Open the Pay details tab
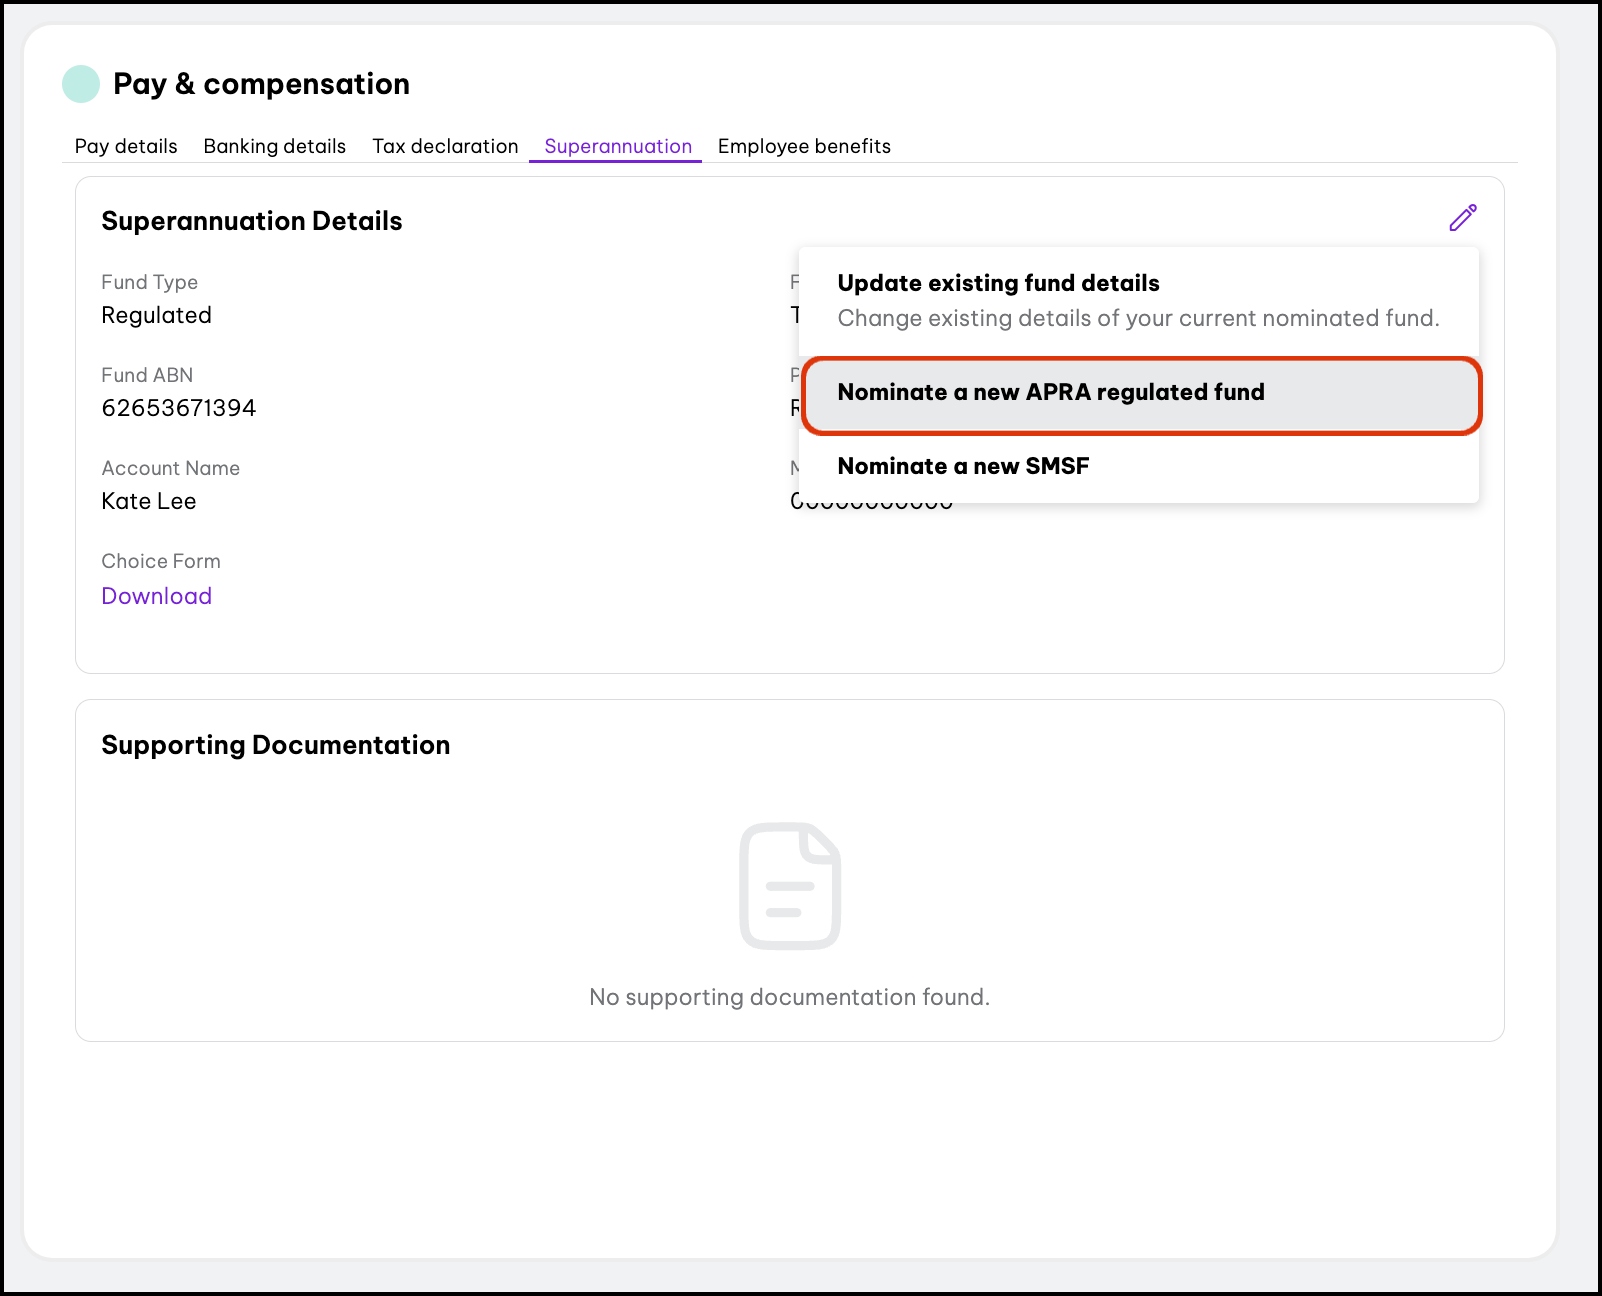The width and height of the screenshot is (1602, 1296). [126, 146]
